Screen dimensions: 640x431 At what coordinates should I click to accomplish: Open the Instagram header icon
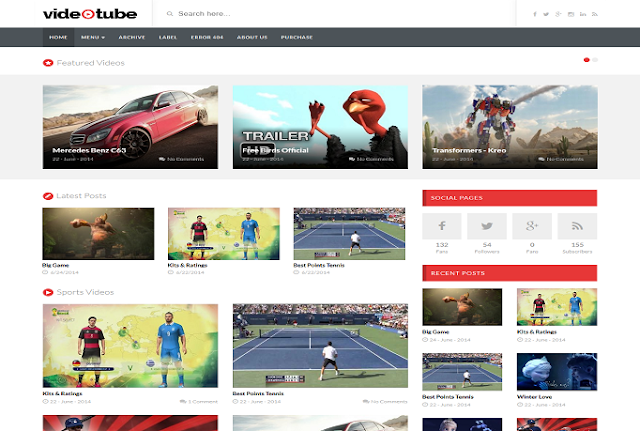571,14
